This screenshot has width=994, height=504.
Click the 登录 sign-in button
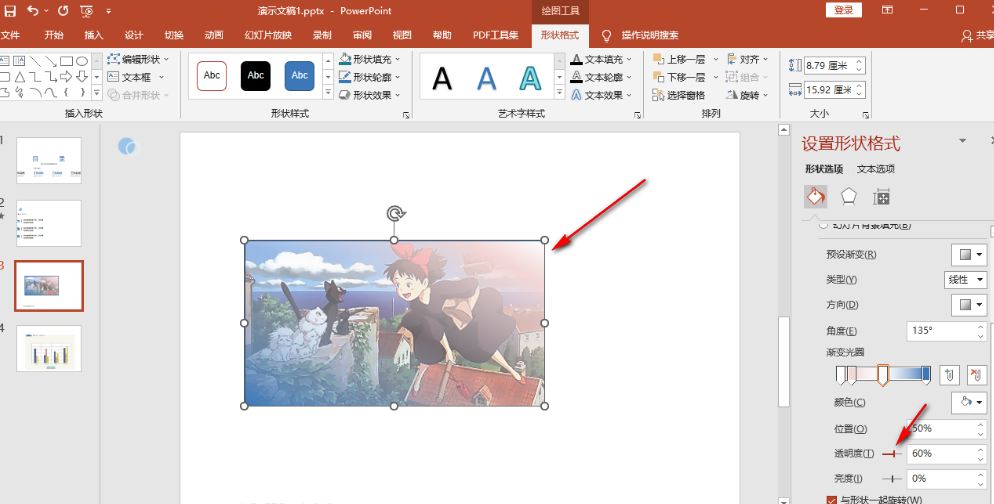844,10
